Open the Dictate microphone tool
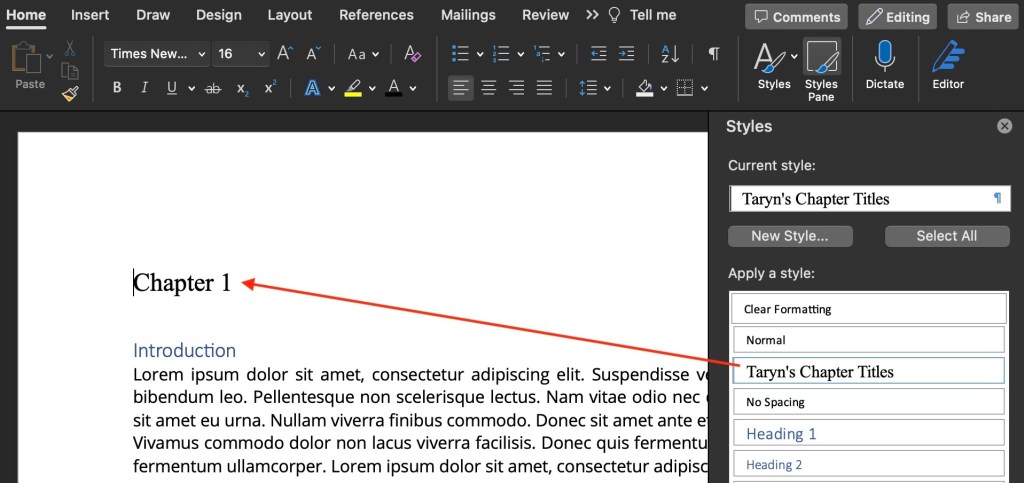The width and height of the screenshot is (1024, 483). point(884,66)
